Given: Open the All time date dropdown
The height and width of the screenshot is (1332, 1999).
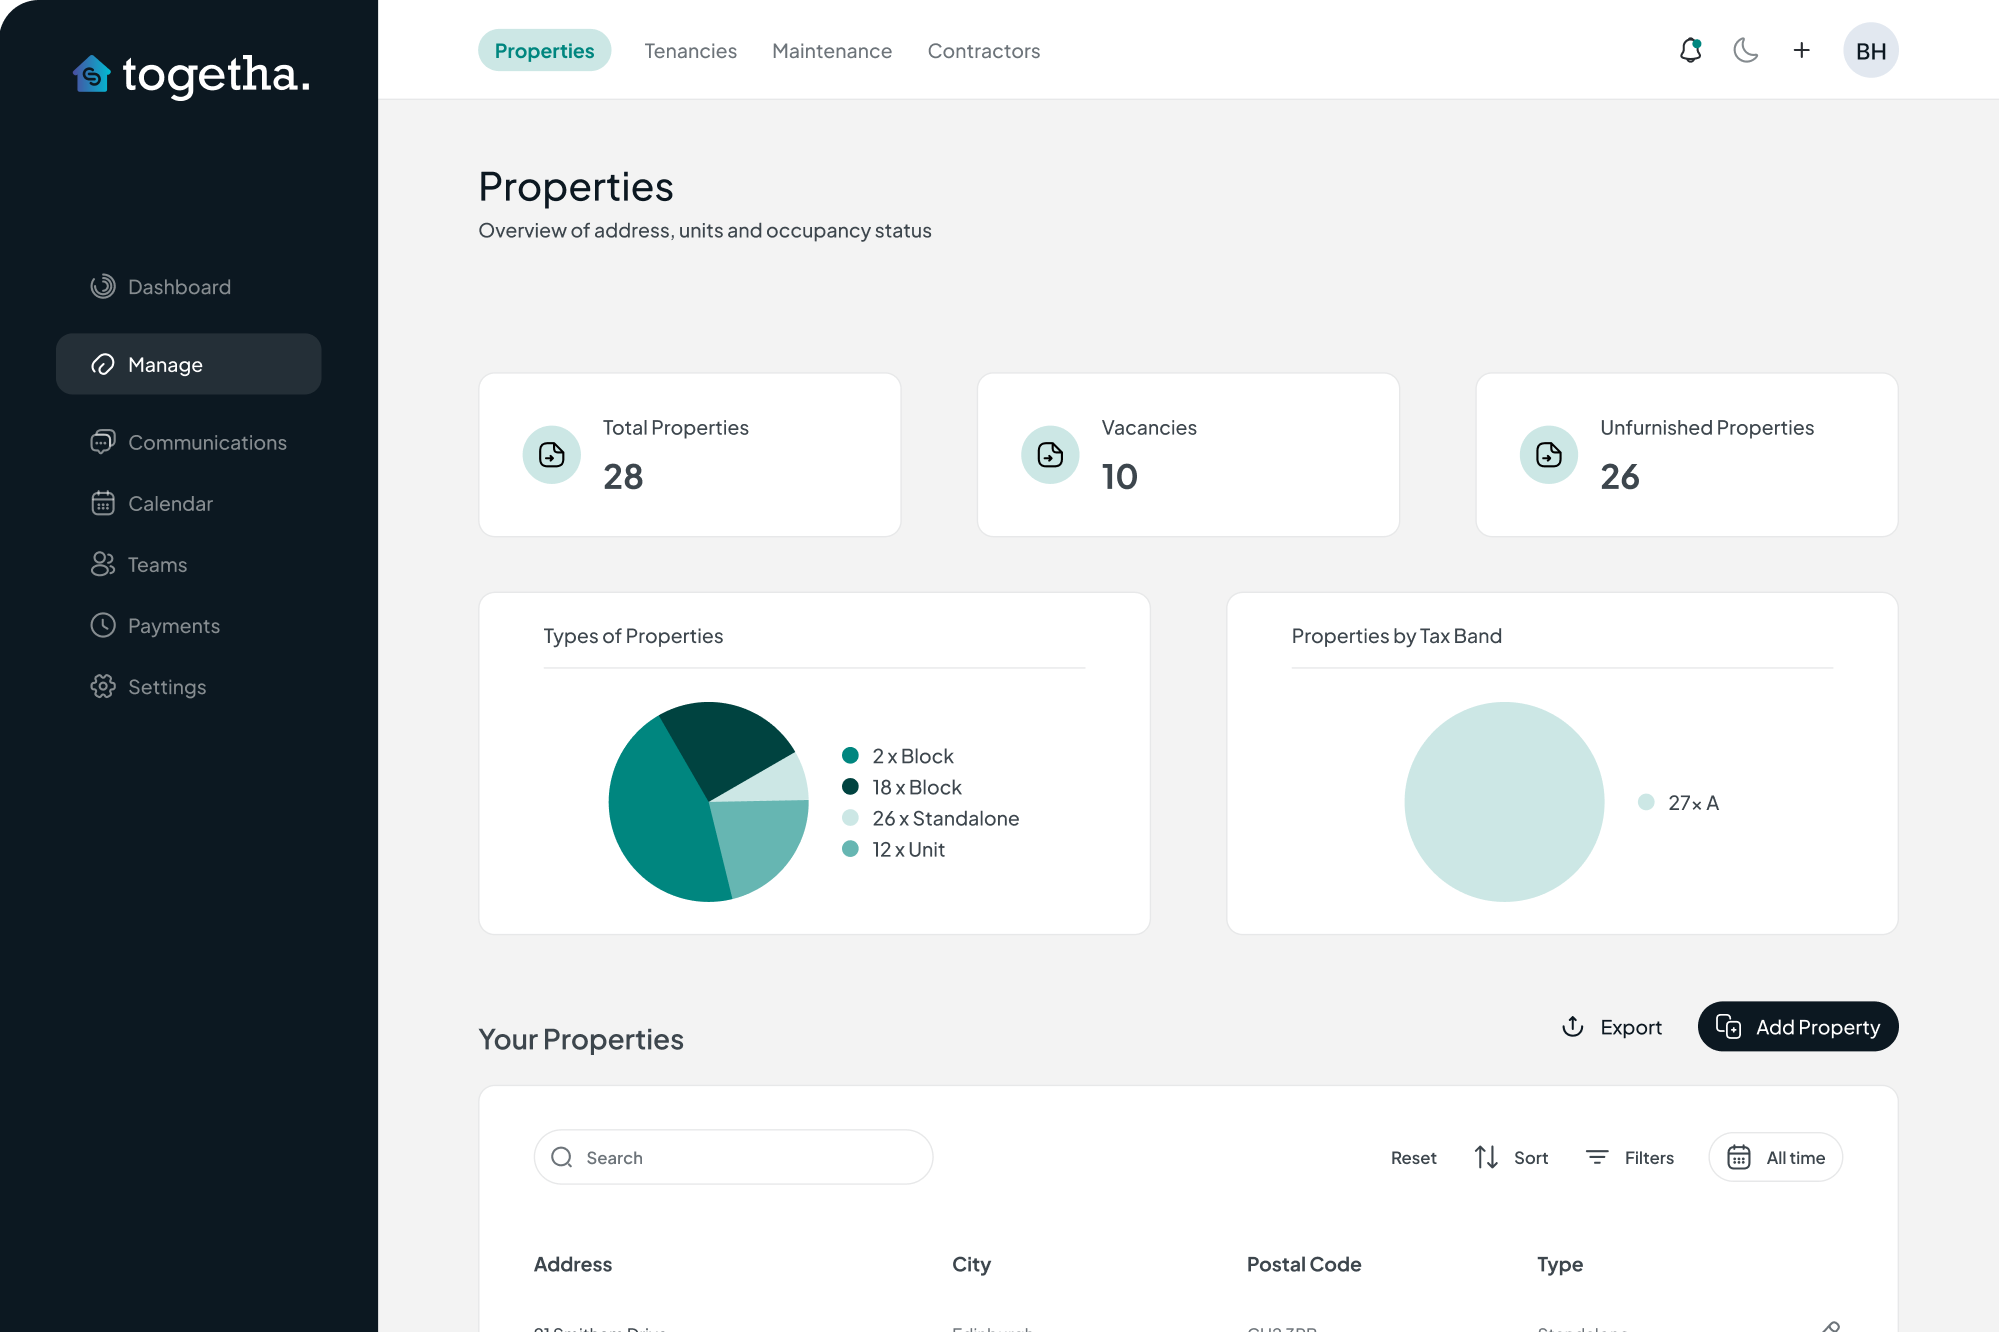Looking at the screenshot, I should coord(1775,1157).
